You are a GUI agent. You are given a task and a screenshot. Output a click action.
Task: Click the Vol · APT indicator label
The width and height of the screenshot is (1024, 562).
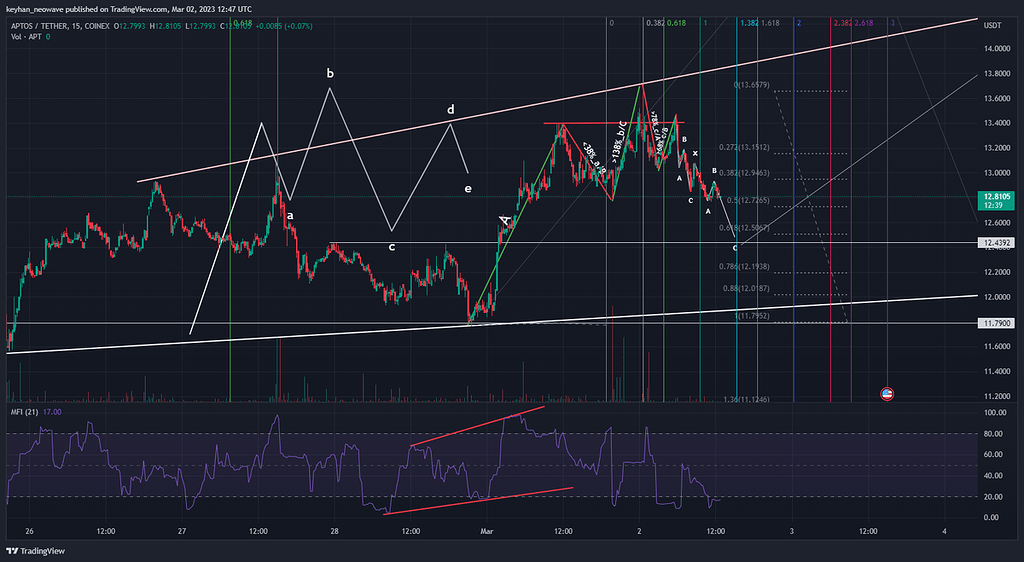pos(26,37)
